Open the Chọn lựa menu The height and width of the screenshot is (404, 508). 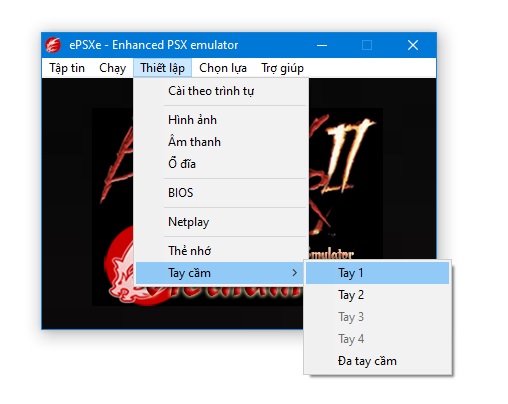tap(223, 68)
